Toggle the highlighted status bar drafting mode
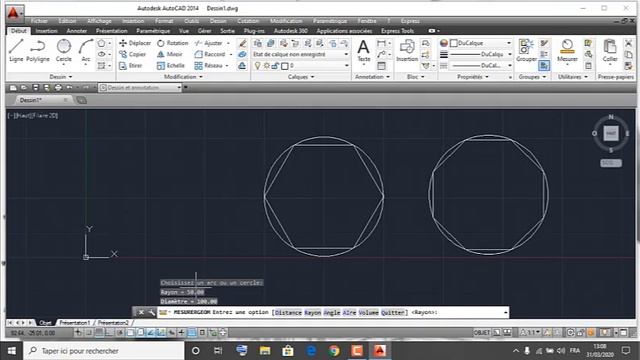 click(191, 333)
